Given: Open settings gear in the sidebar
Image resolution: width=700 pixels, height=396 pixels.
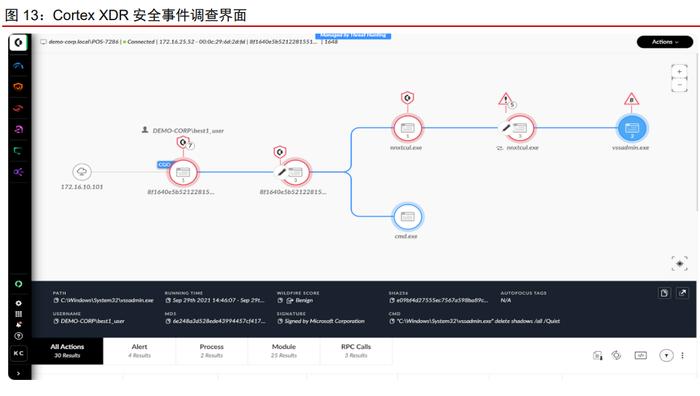Looking at the screenshot, I should click(x=18, y=303).
